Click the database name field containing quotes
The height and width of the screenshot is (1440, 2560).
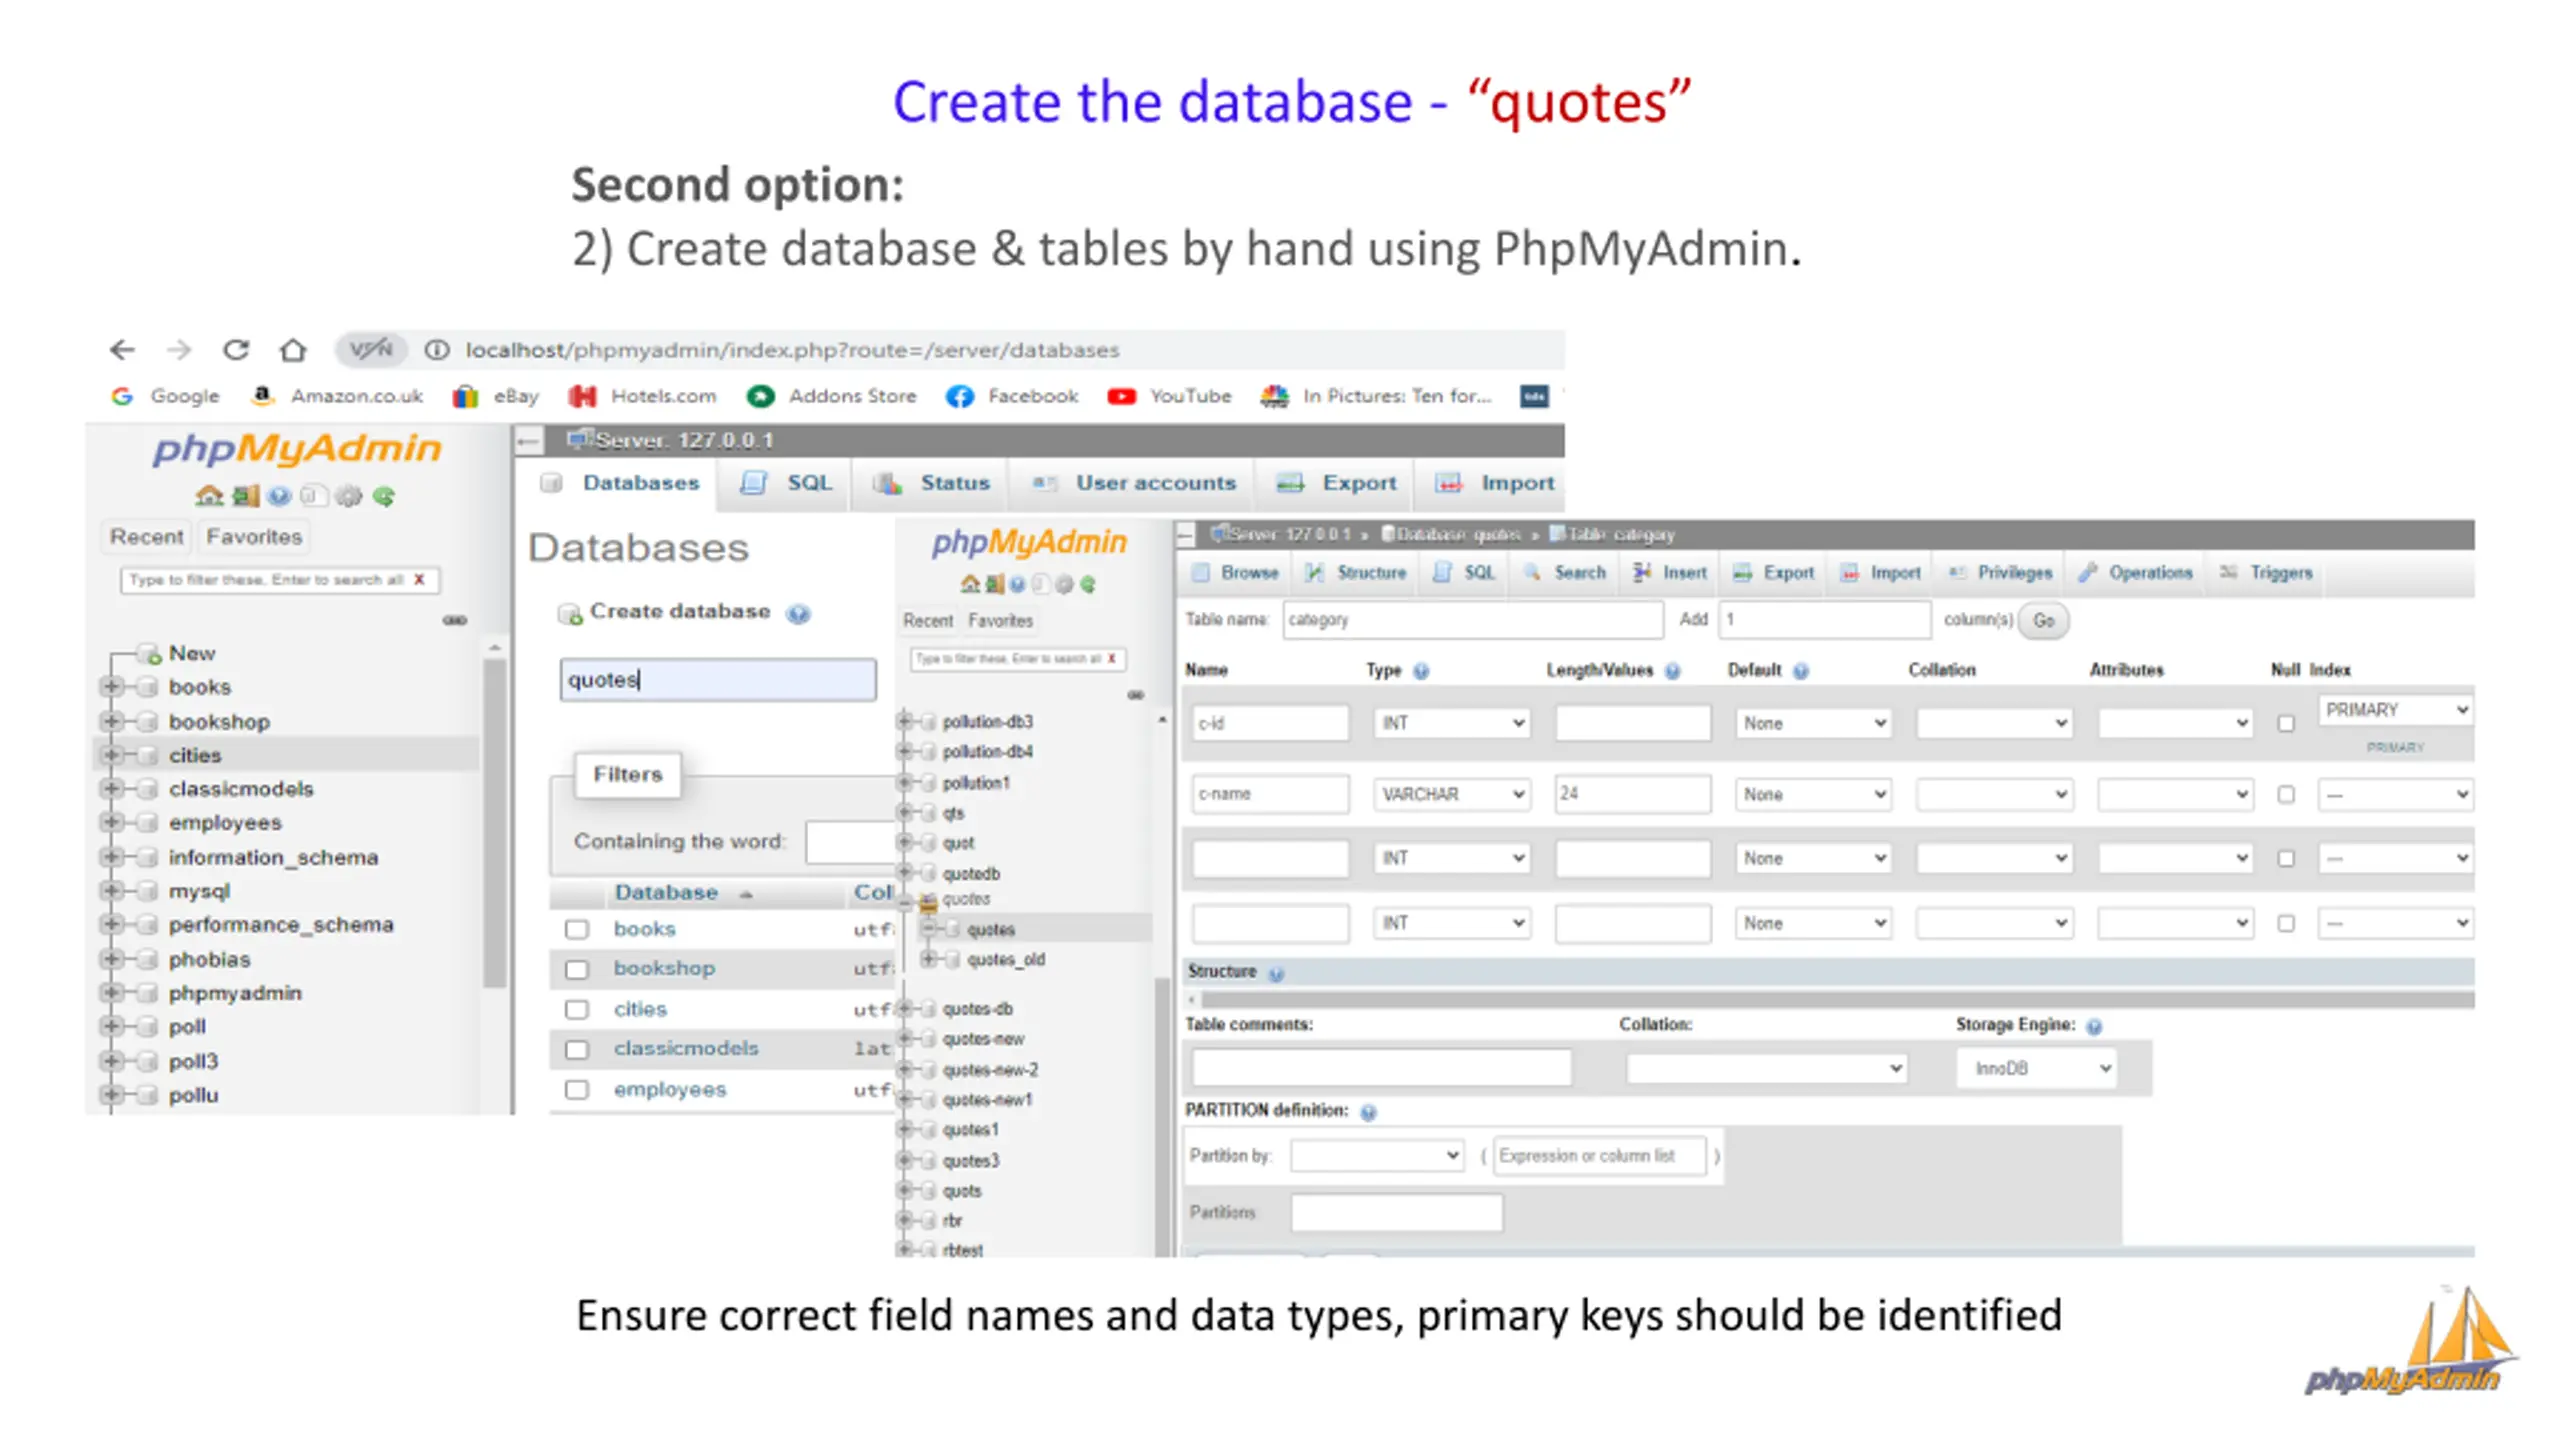pos(717,680)
